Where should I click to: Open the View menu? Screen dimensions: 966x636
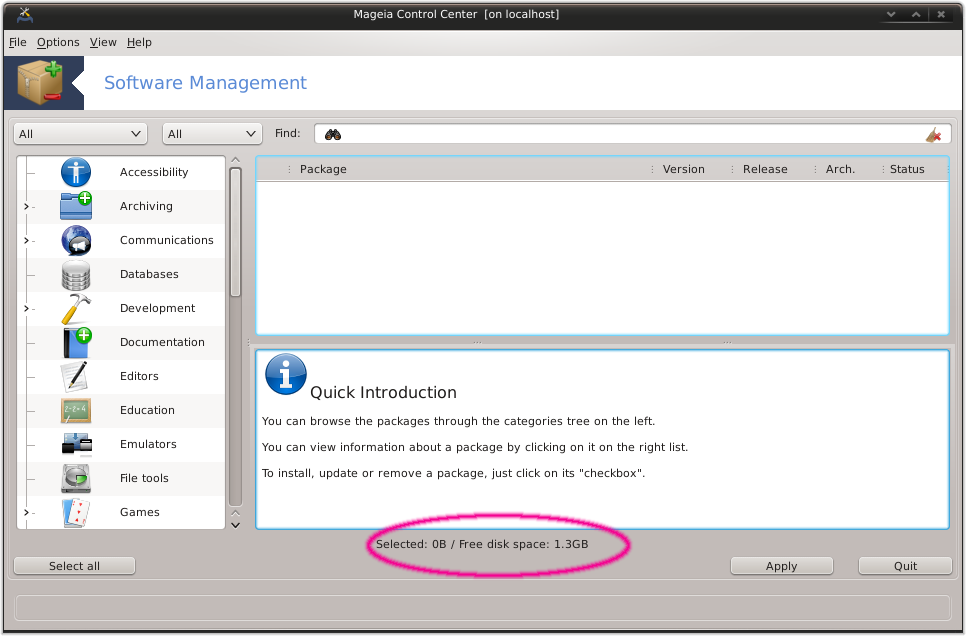[x=103, y=42]
